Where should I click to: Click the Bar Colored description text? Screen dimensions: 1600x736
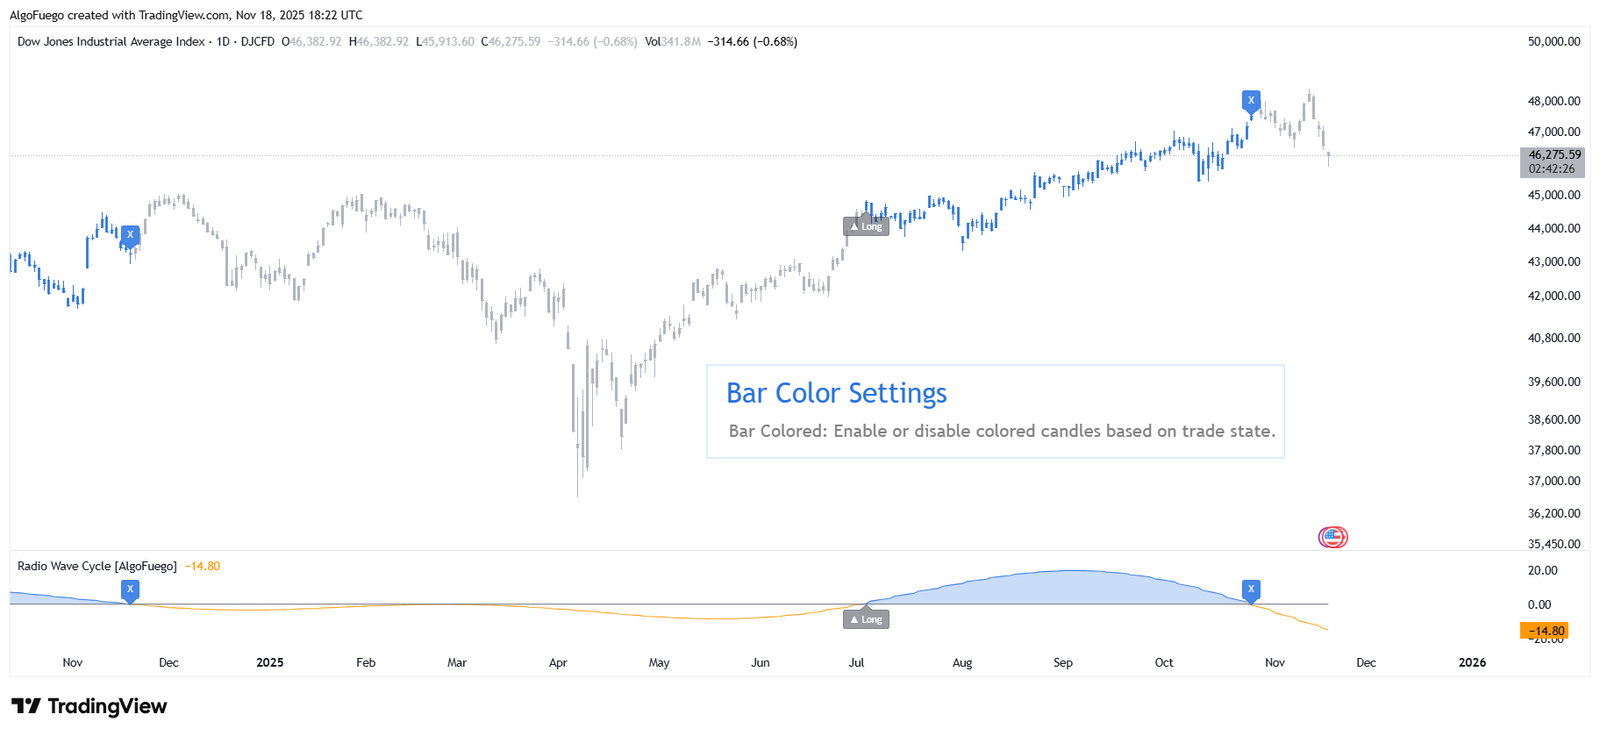[1002, 431]
